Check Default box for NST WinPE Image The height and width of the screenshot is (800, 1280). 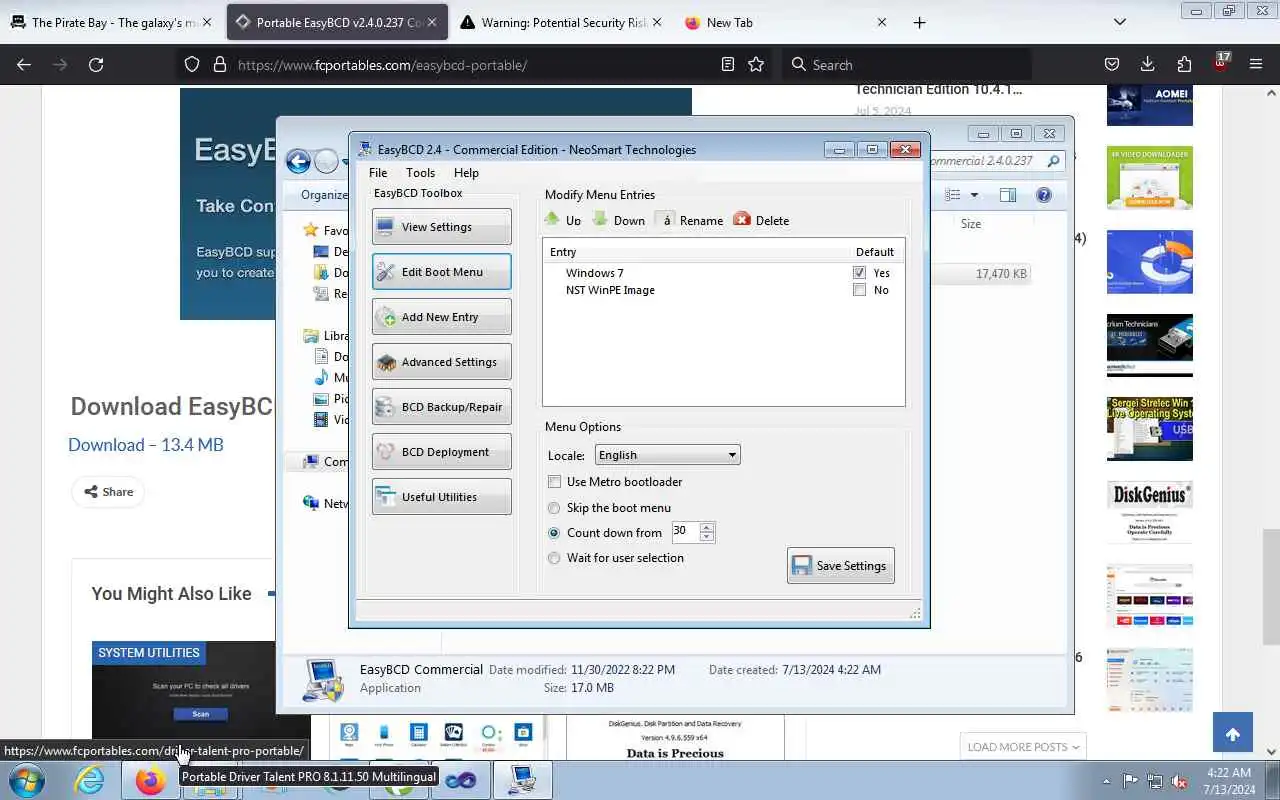859,290
